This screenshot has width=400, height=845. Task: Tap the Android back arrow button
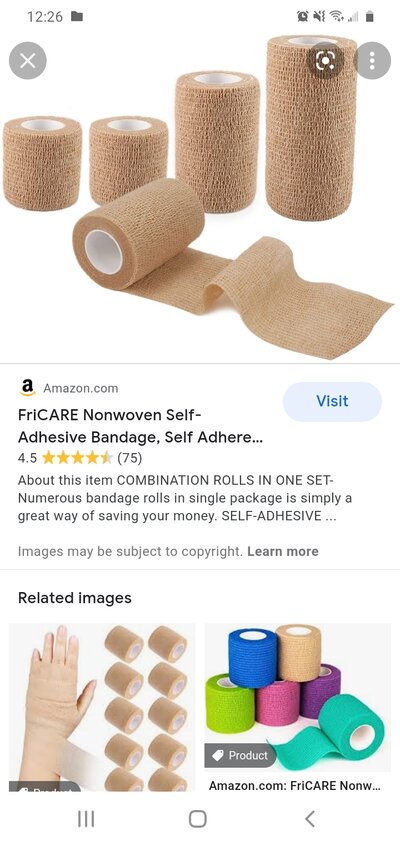click(309, 819)
